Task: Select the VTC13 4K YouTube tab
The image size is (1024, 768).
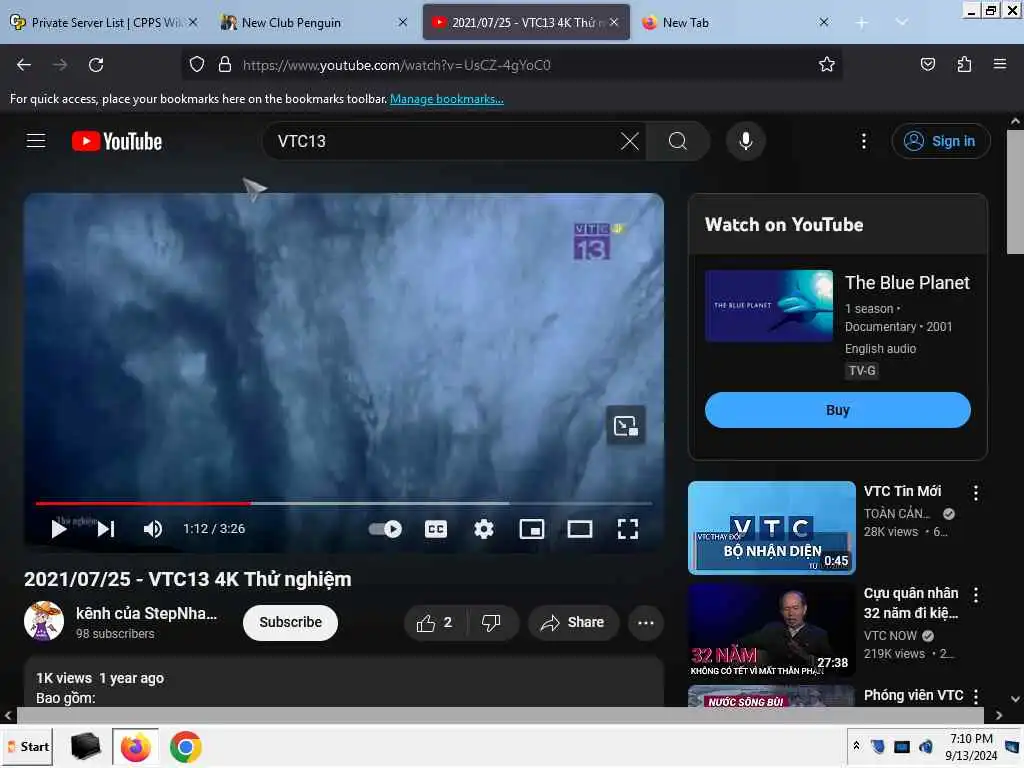Action: click(526, 22)
